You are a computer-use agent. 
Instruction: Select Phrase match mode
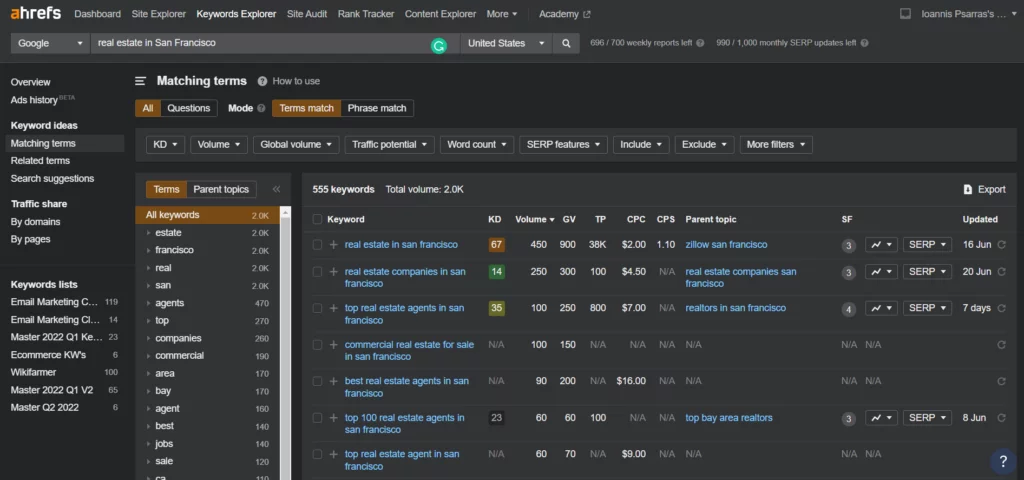tap(377, 108)
